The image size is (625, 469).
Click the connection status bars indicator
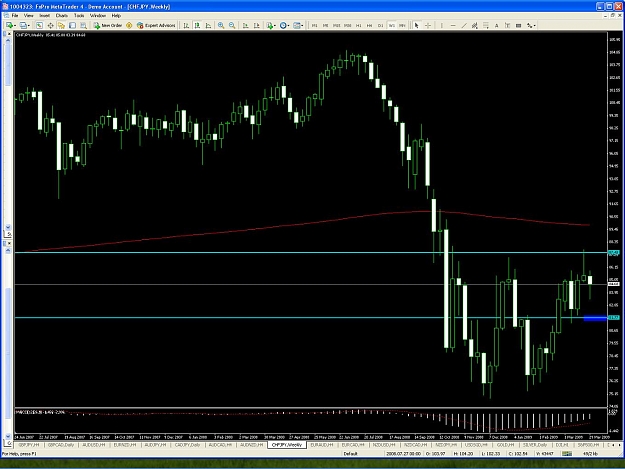[566, 454]
